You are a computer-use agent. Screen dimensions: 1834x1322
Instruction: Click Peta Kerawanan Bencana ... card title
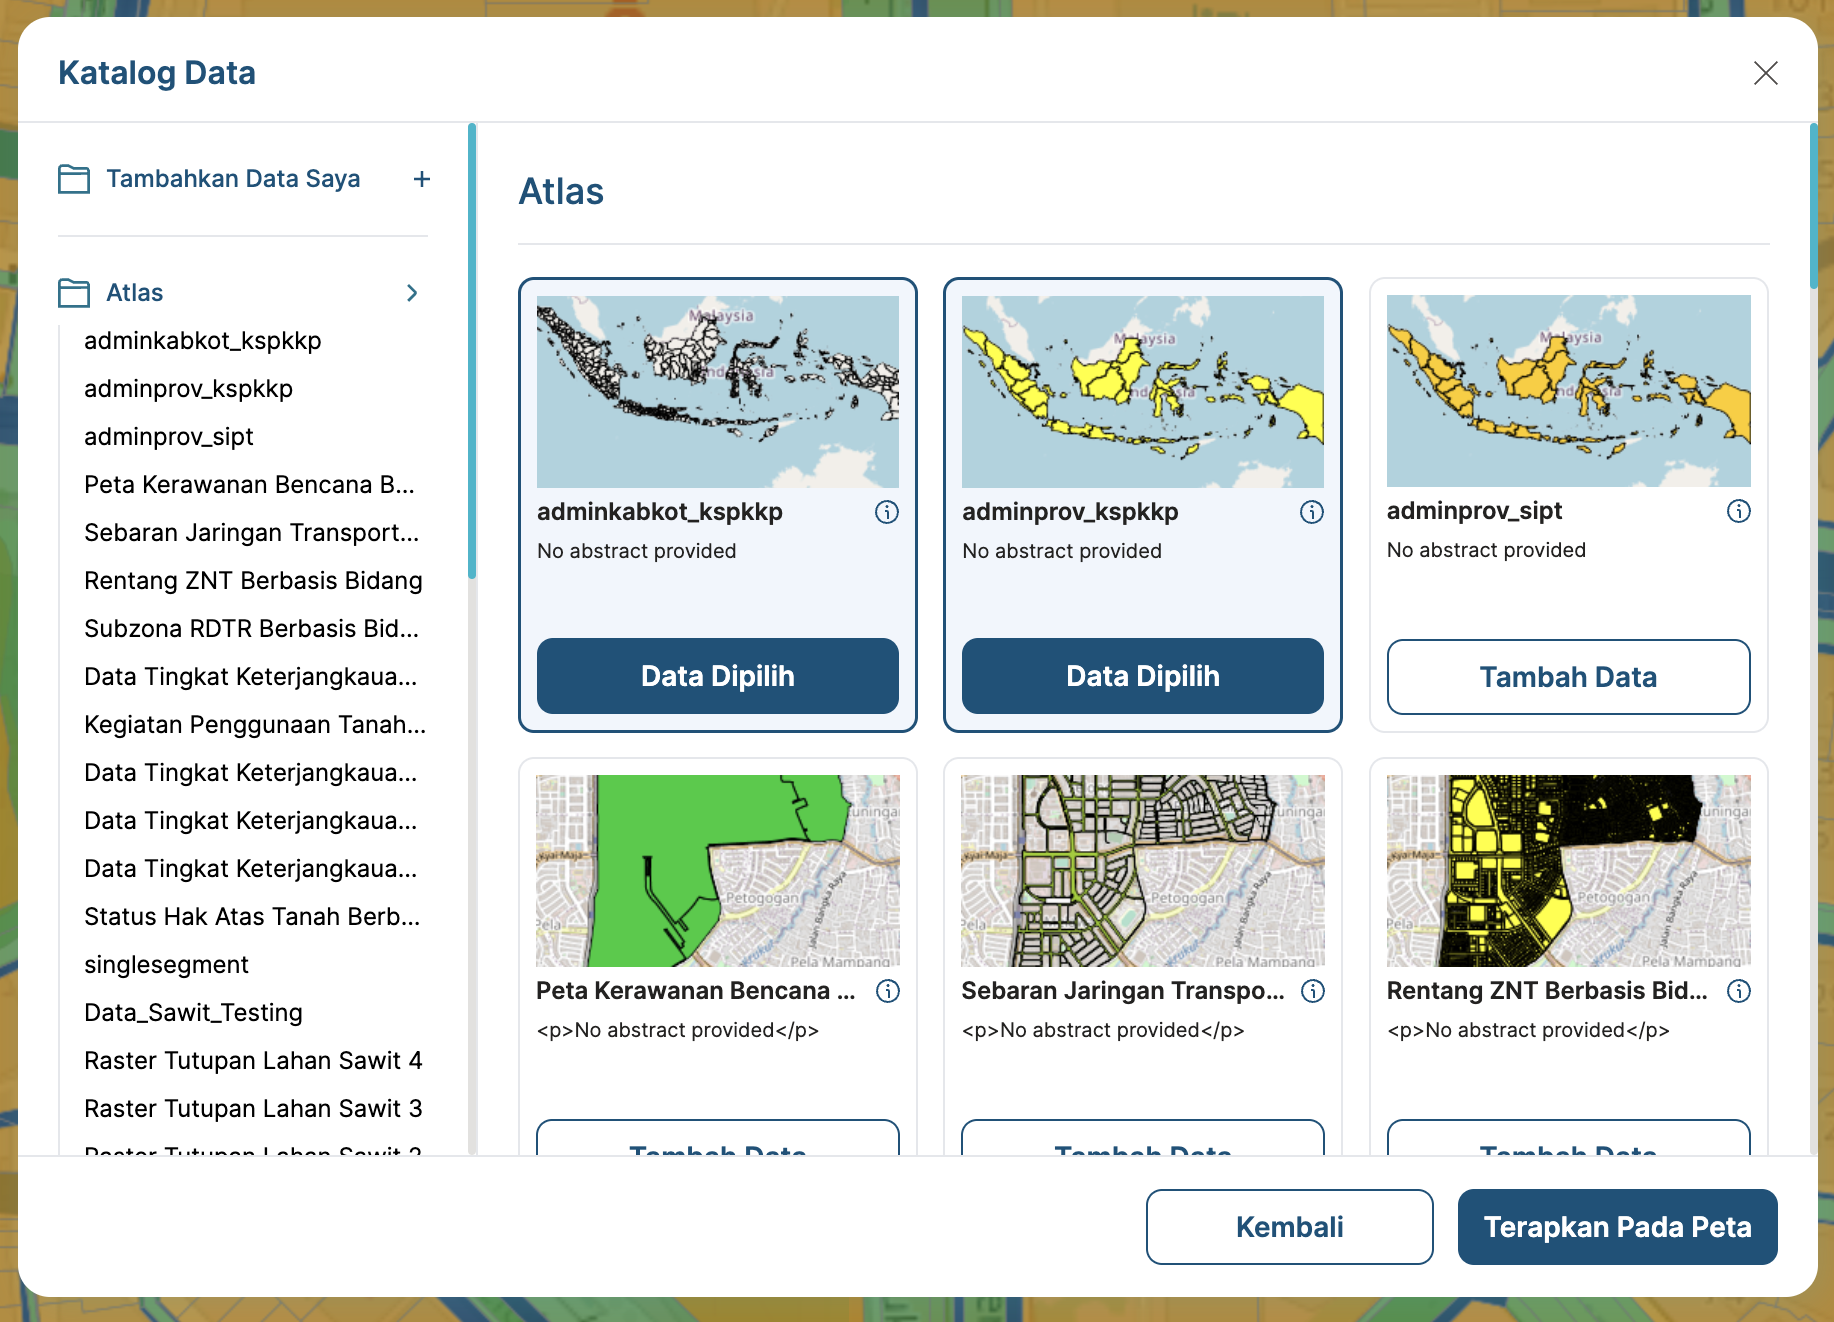pyautogui.click(x=696, y=991)
